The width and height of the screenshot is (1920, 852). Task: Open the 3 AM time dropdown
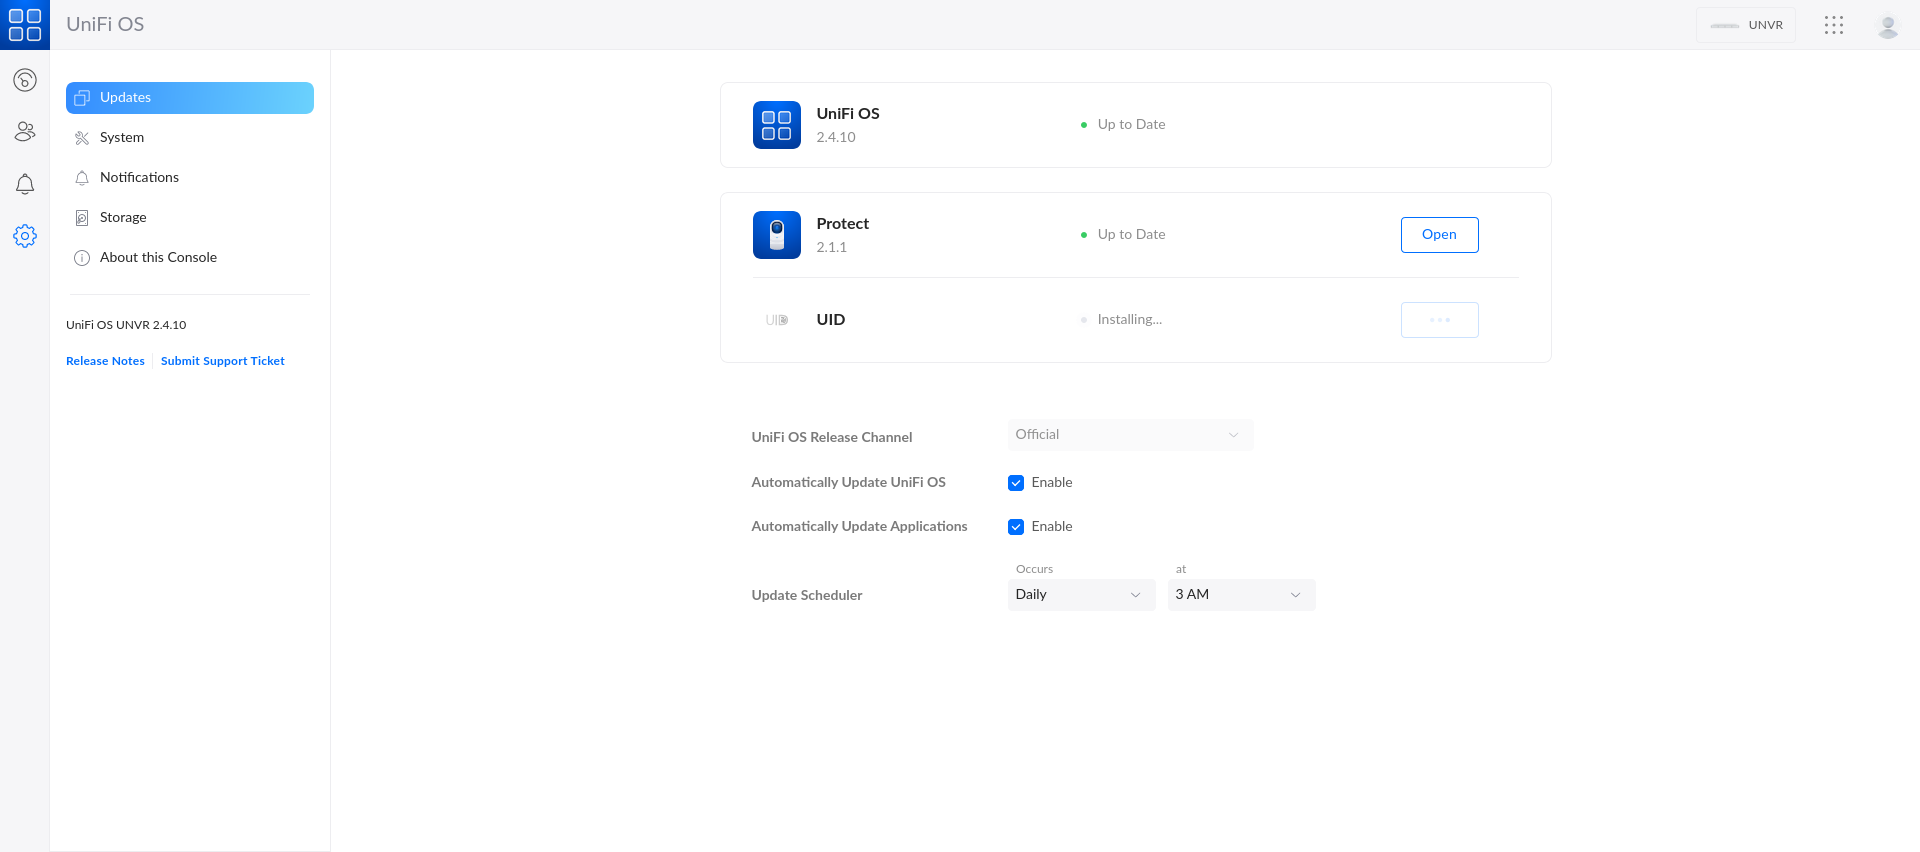click(1240, 595)
